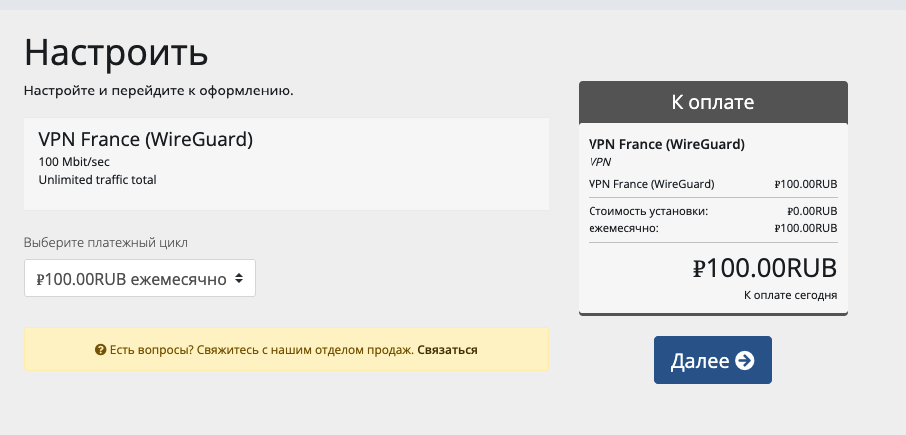Select the Настроить page heading

pyautogui.click(x=116, y=52)
